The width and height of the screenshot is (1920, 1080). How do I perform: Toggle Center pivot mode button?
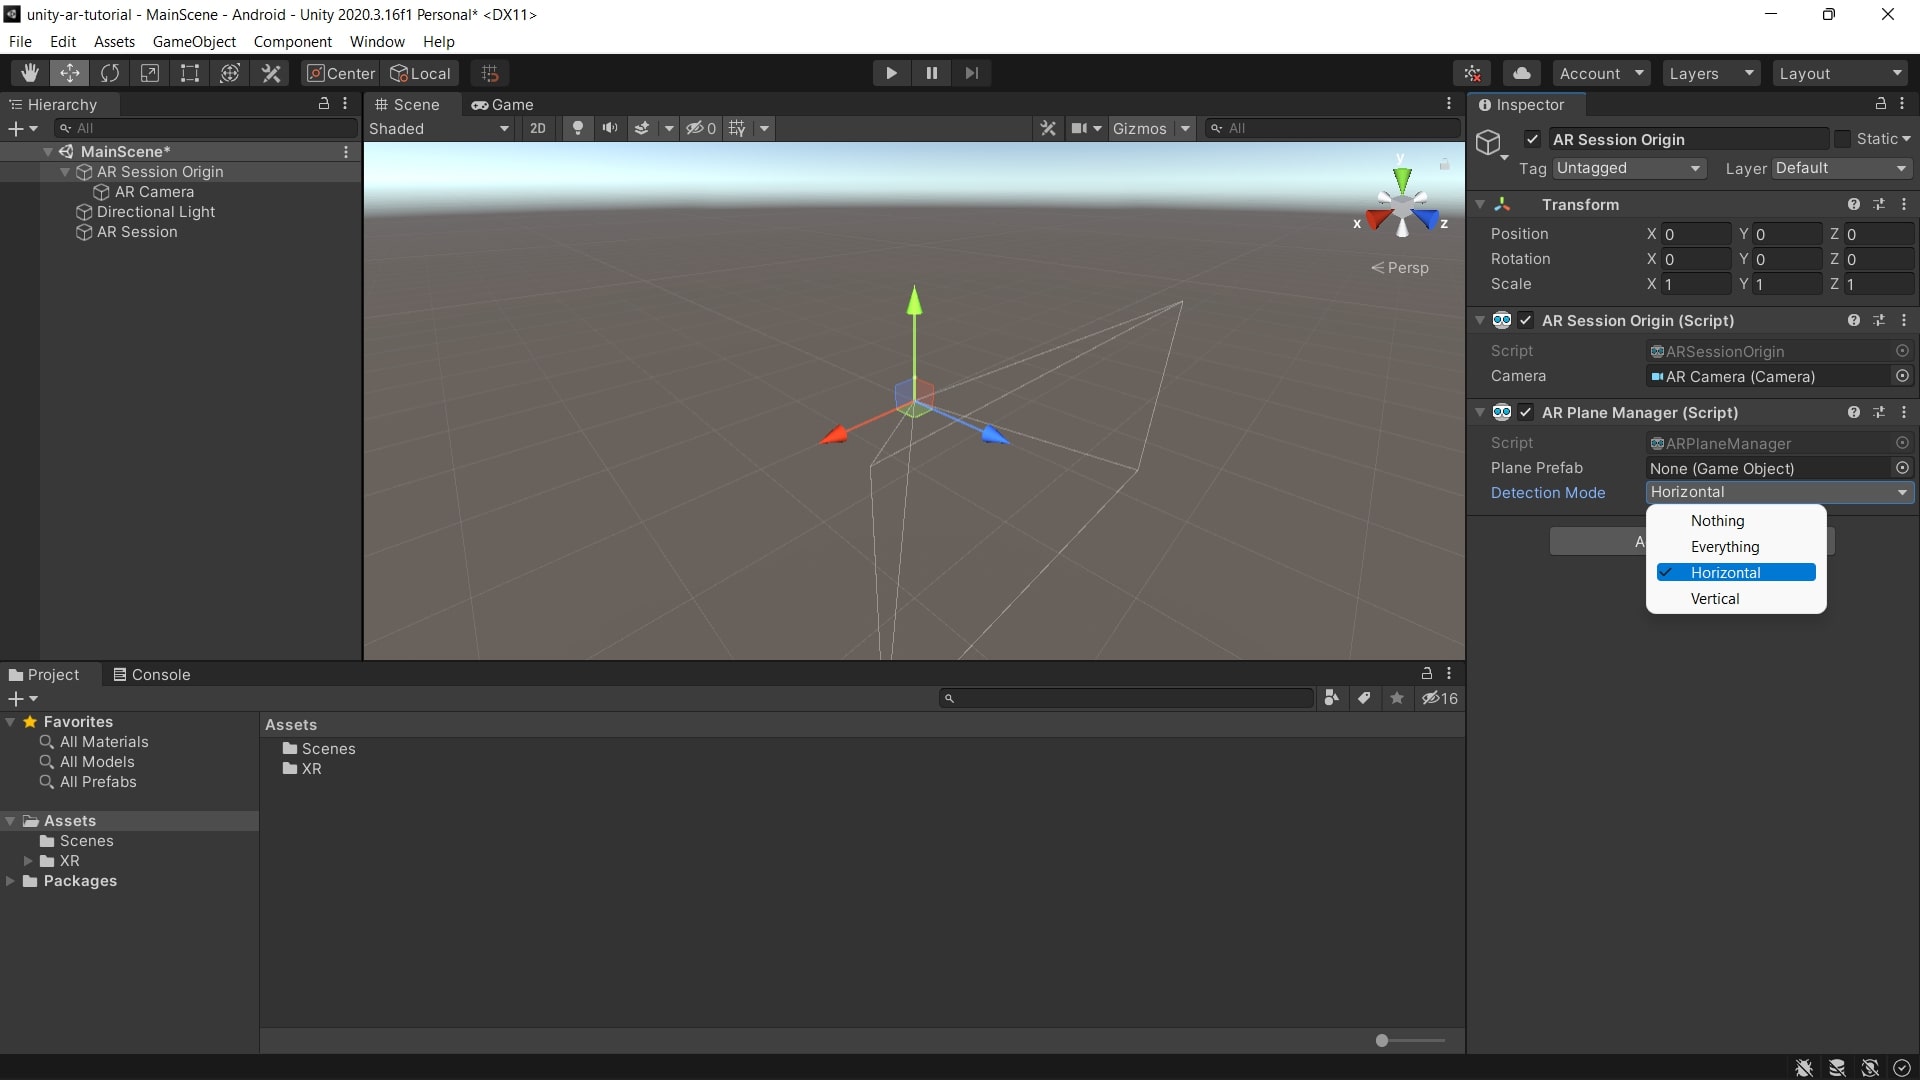tap(341, 73)
